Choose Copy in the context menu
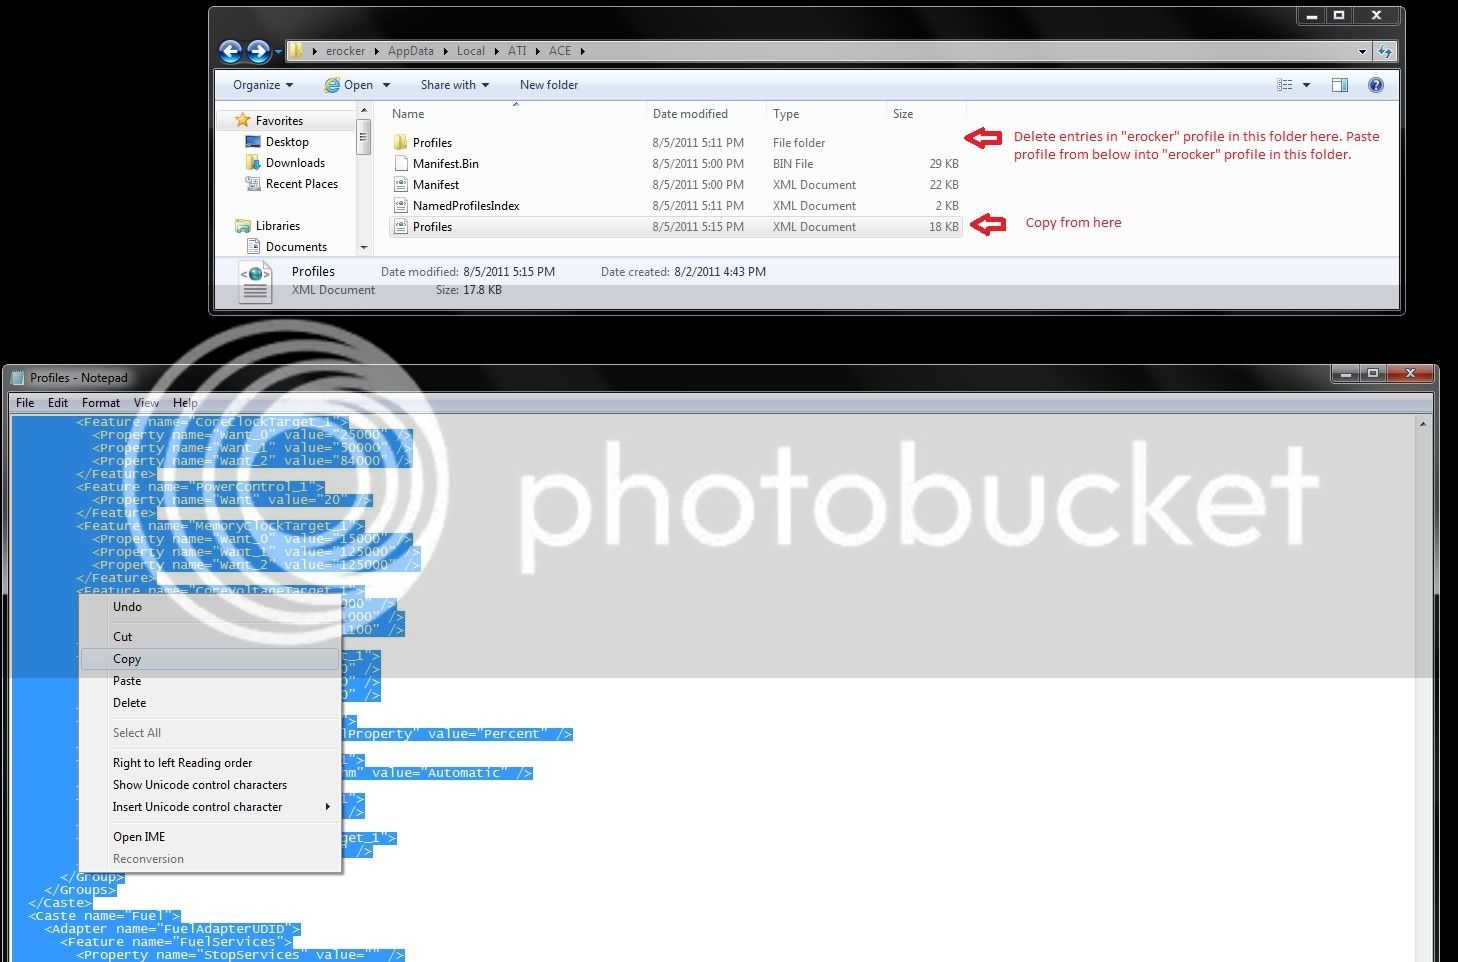Image resolution: width=1458 pixels, height=962 pixels. (x=210, y=659)
